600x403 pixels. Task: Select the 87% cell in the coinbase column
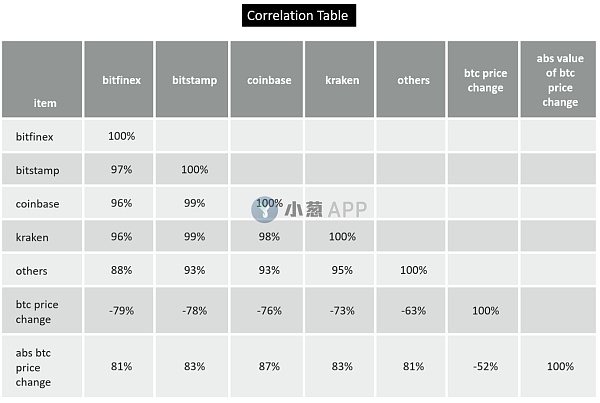pos(267,366)
